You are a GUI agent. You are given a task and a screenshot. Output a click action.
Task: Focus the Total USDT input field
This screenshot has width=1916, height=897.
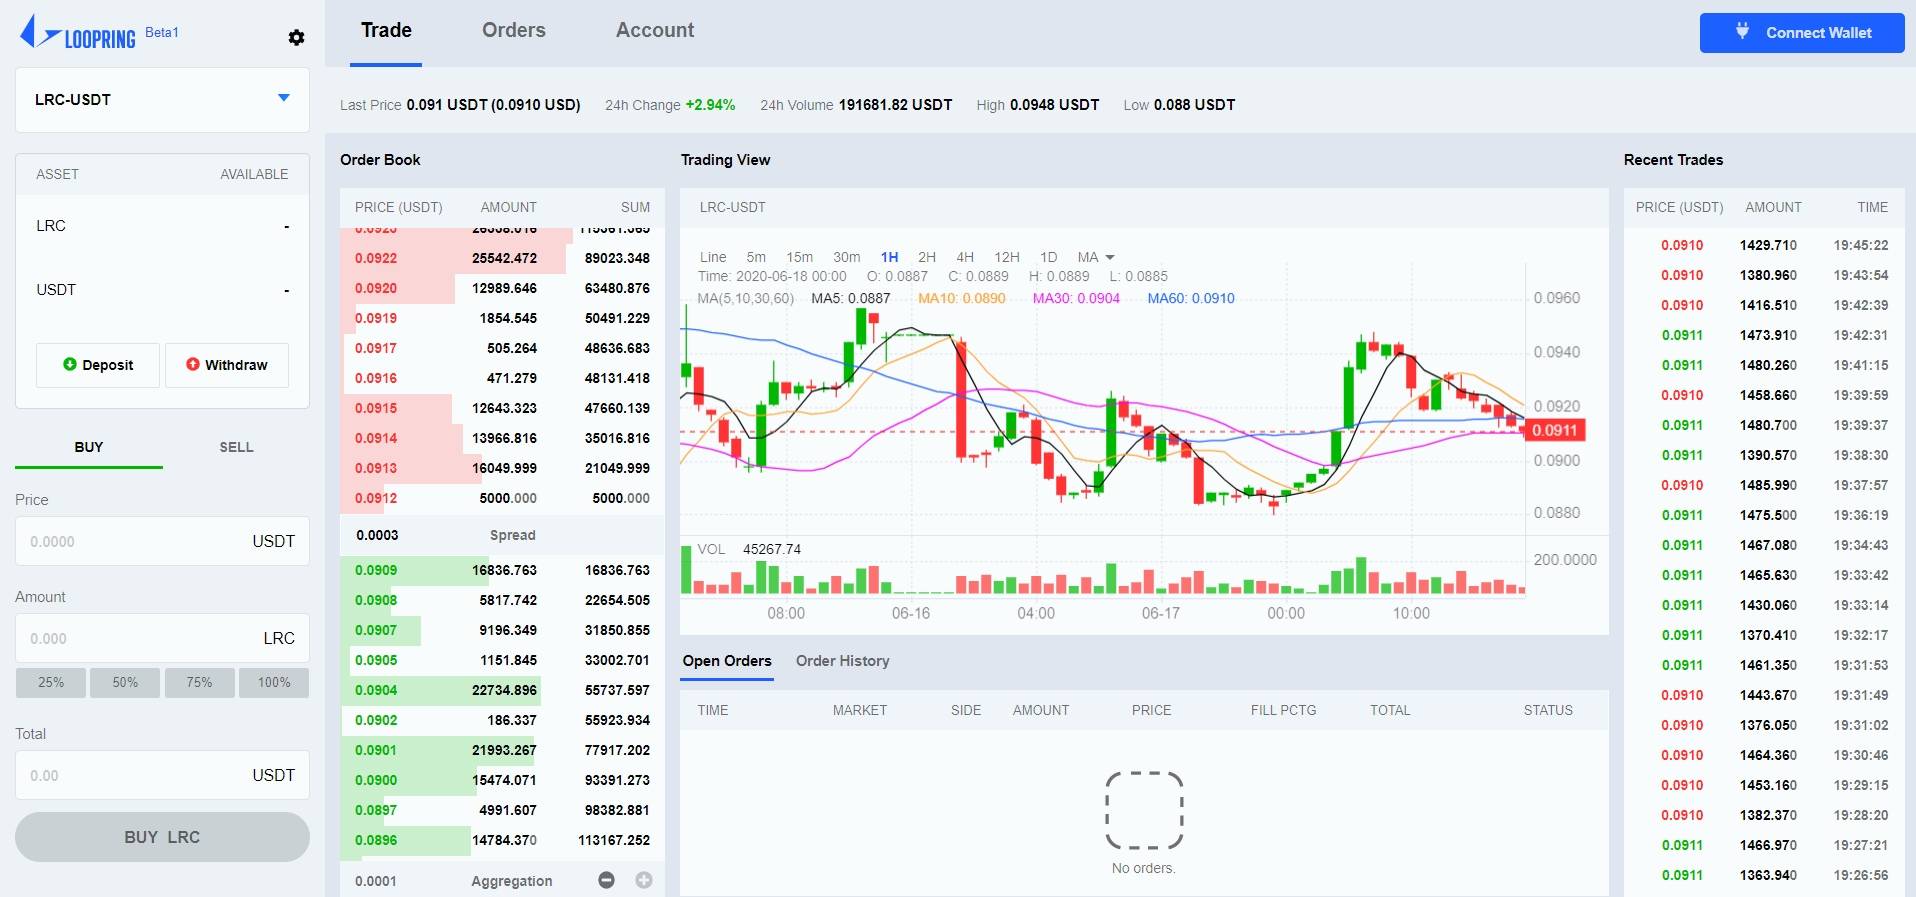162,775
